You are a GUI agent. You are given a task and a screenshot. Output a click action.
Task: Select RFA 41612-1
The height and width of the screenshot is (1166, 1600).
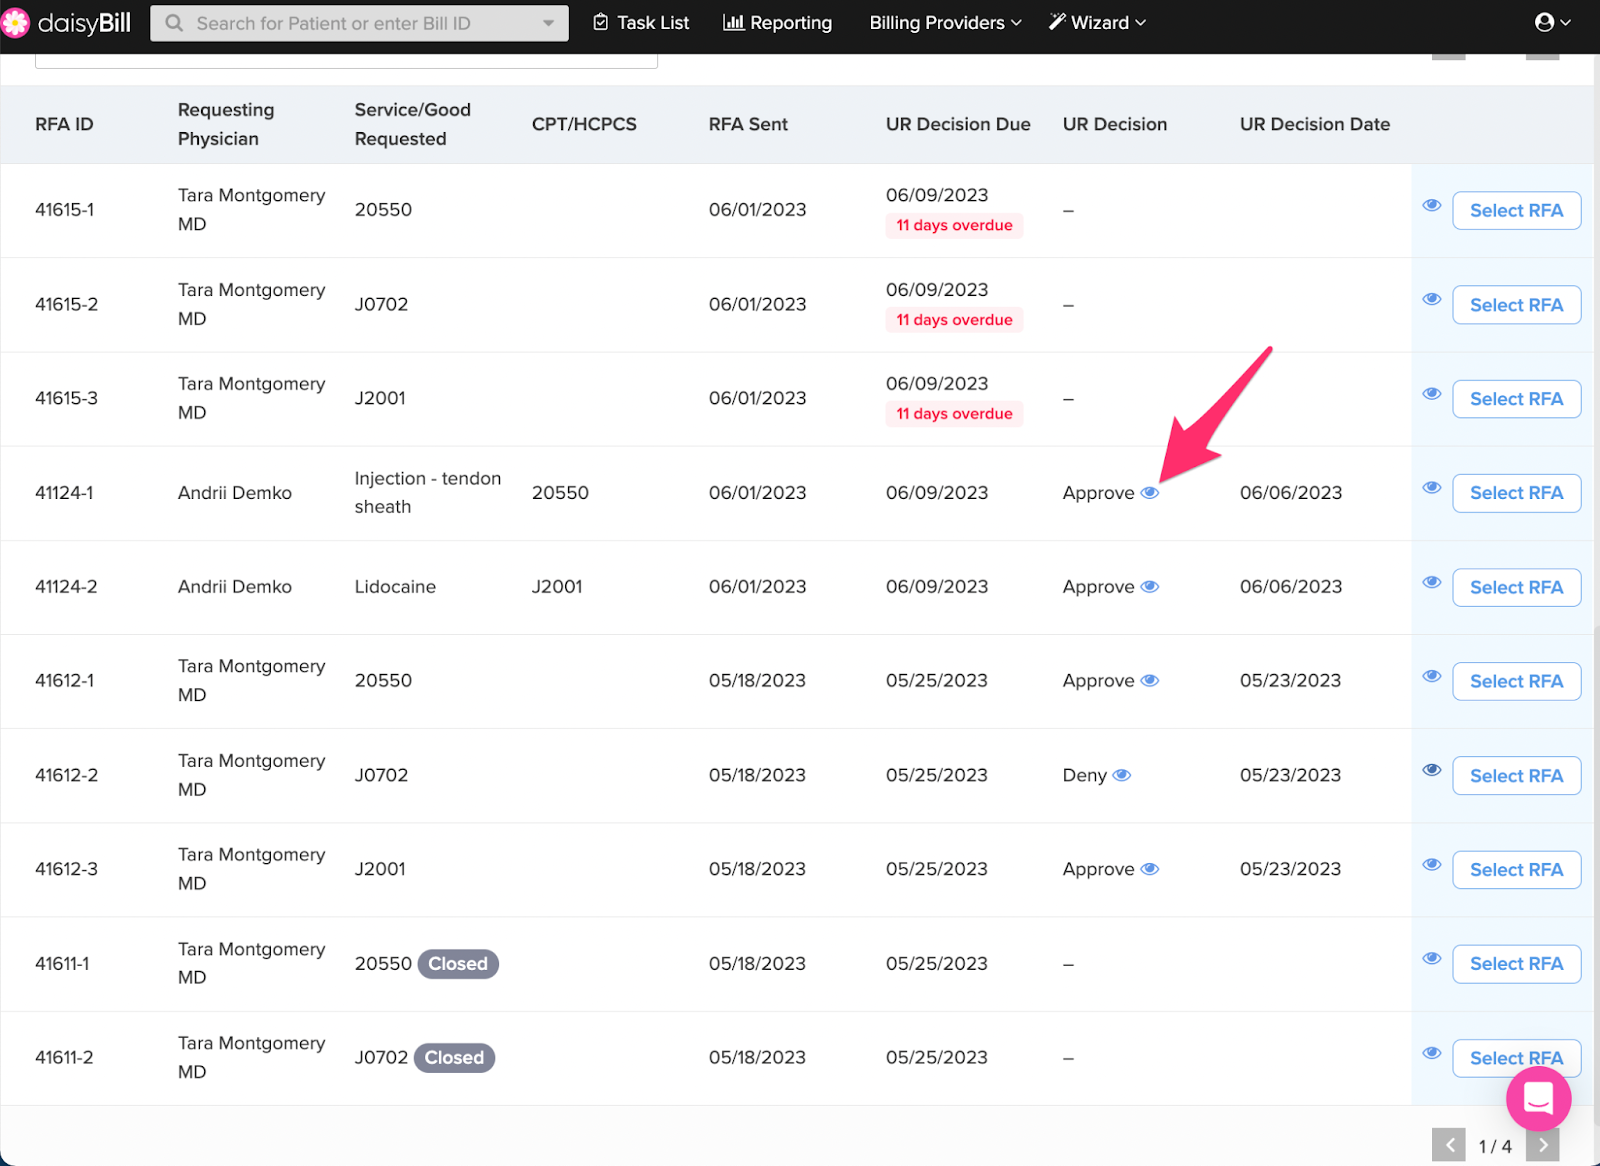(x=1516, y=681)
